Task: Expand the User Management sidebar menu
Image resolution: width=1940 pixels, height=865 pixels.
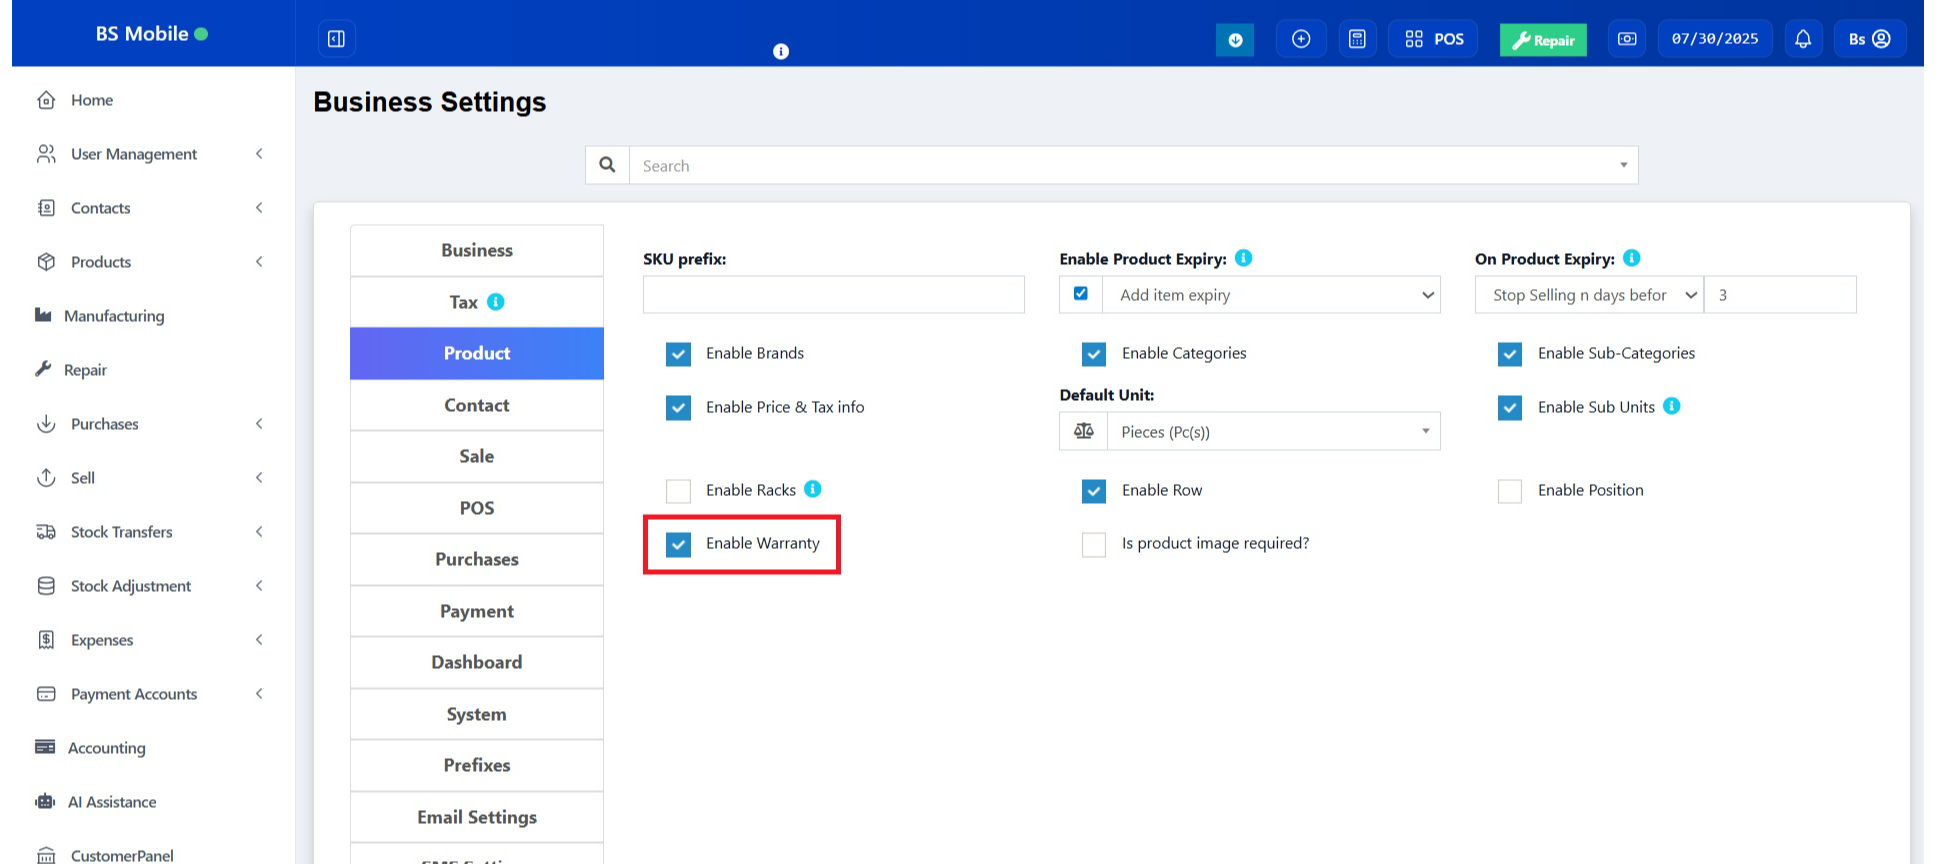Action: click(x=134, y=154)
